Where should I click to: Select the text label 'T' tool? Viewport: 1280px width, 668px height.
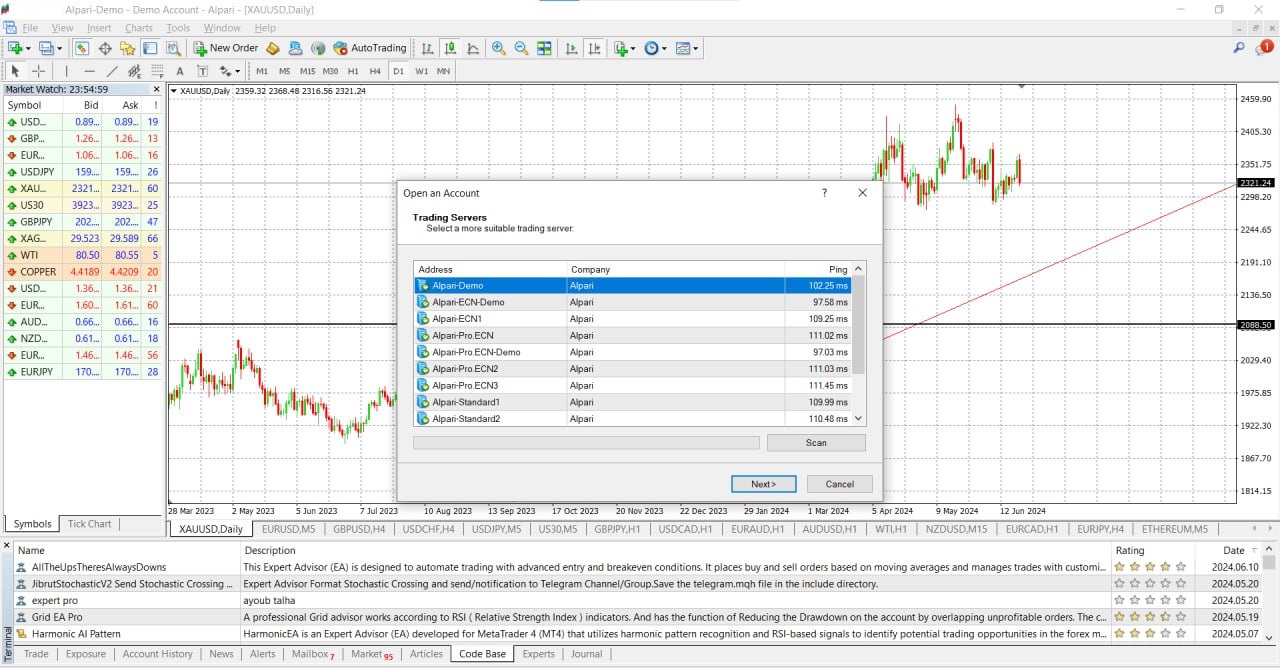pos(202,71)
